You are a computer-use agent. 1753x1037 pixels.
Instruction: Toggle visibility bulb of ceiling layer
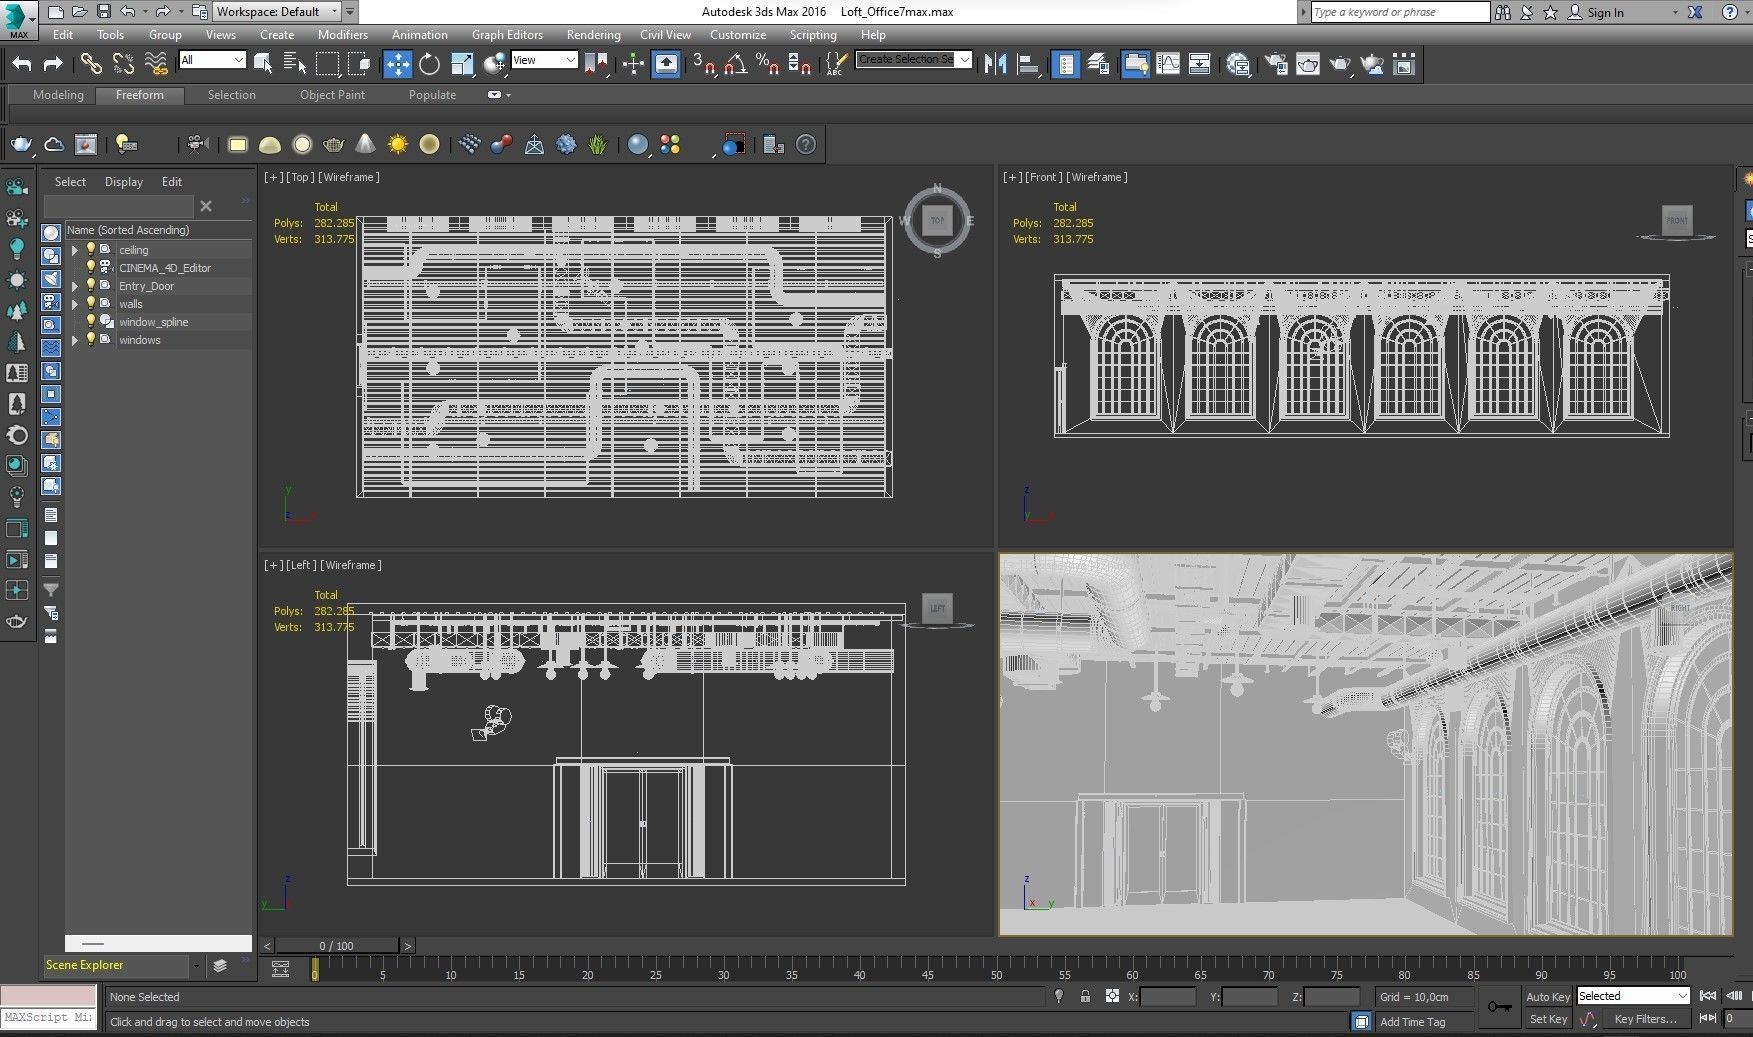tap(90, 250)
